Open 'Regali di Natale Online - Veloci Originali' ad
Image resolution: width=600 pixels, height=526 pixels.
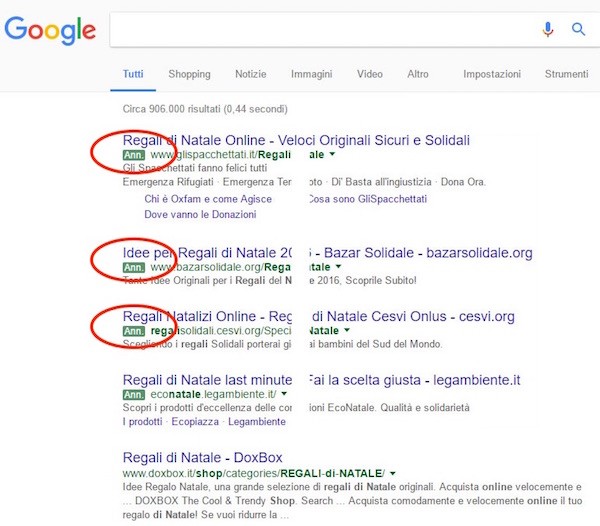pos(296,140)
